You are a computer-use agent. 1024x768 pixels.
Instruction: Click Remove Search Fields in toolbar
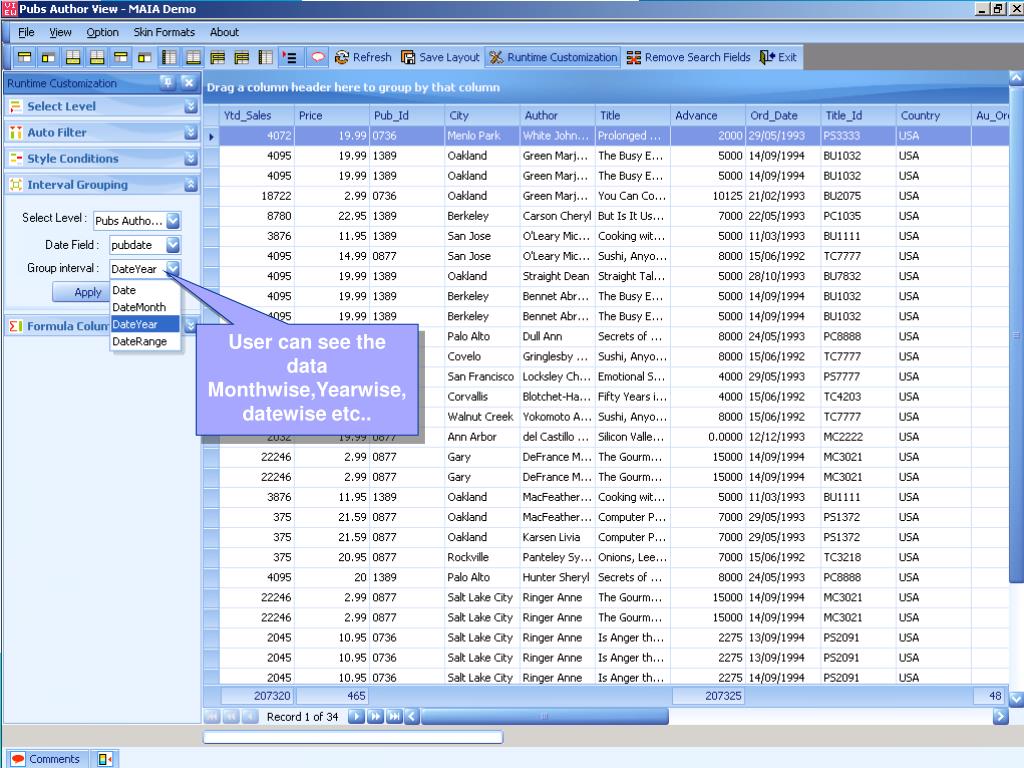pos(688,57)
